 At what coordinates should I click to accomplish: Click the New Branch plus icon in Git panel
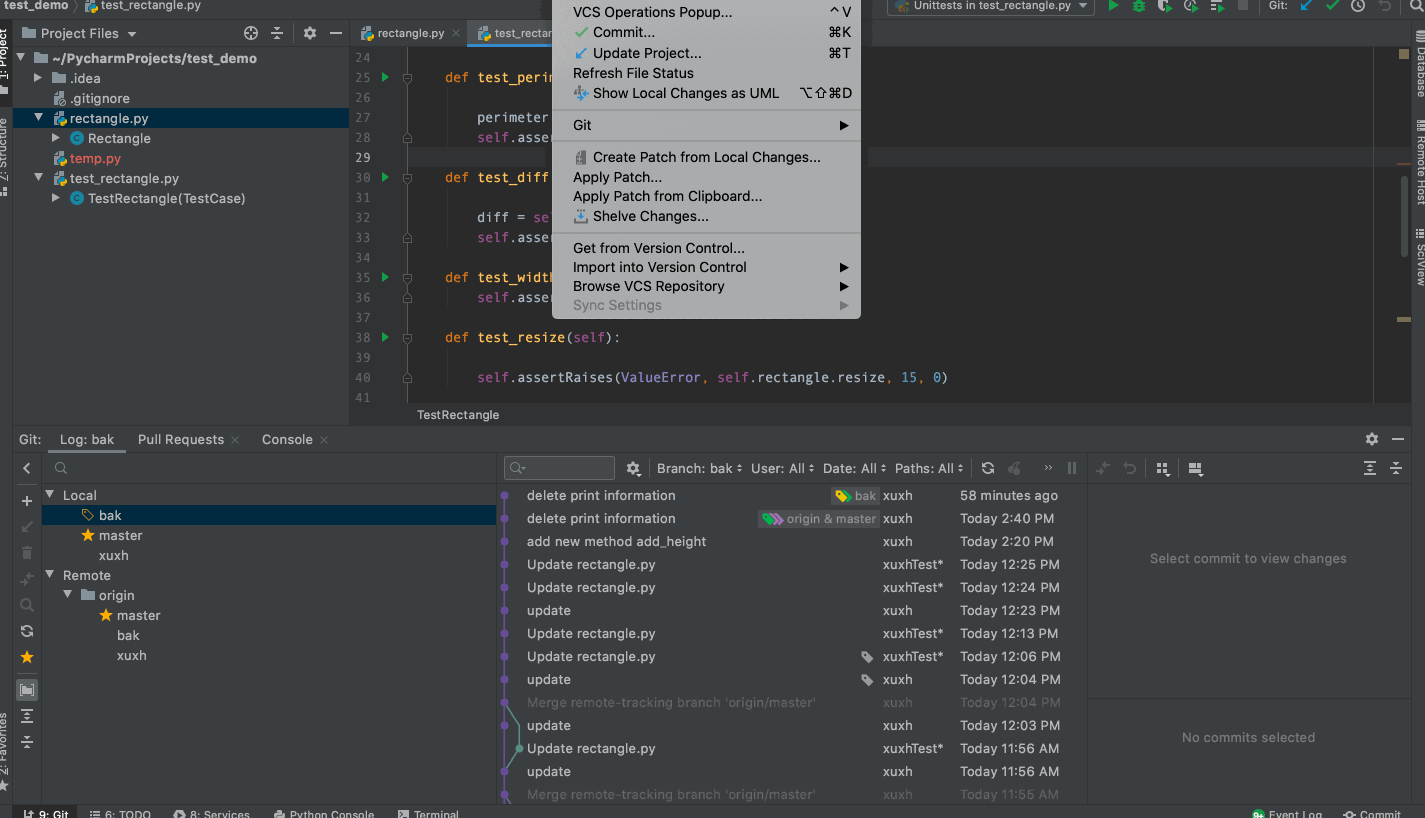27,501
